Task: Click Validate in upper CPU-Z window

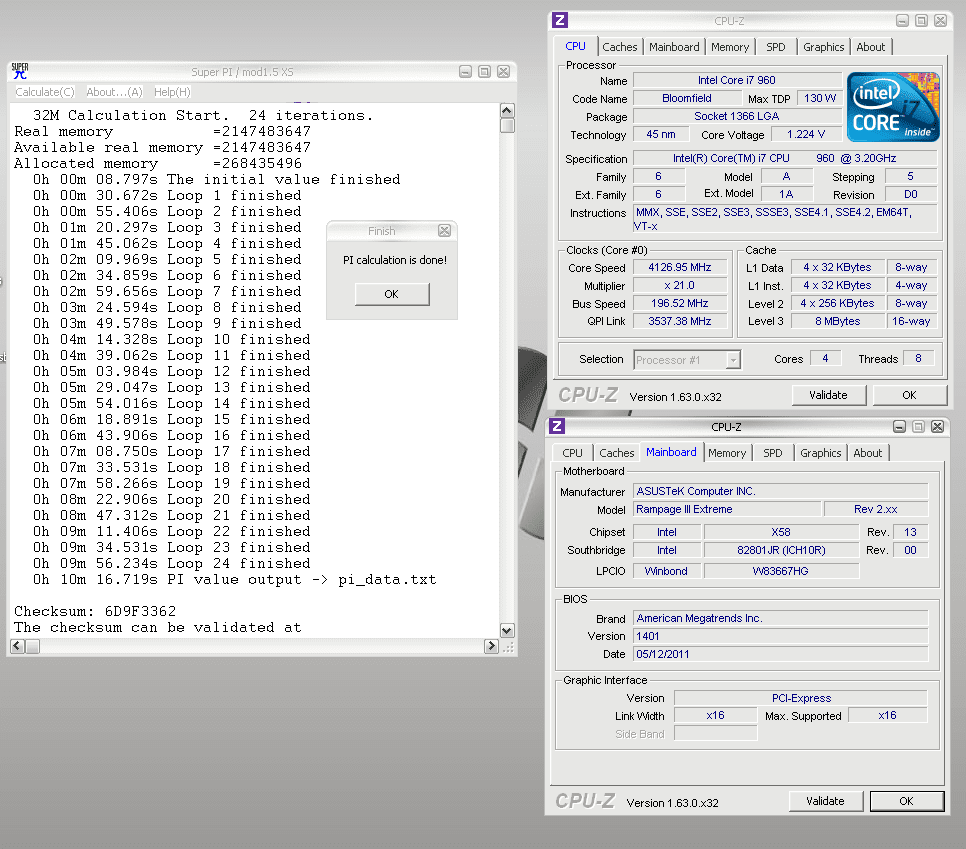Action: 829,395
